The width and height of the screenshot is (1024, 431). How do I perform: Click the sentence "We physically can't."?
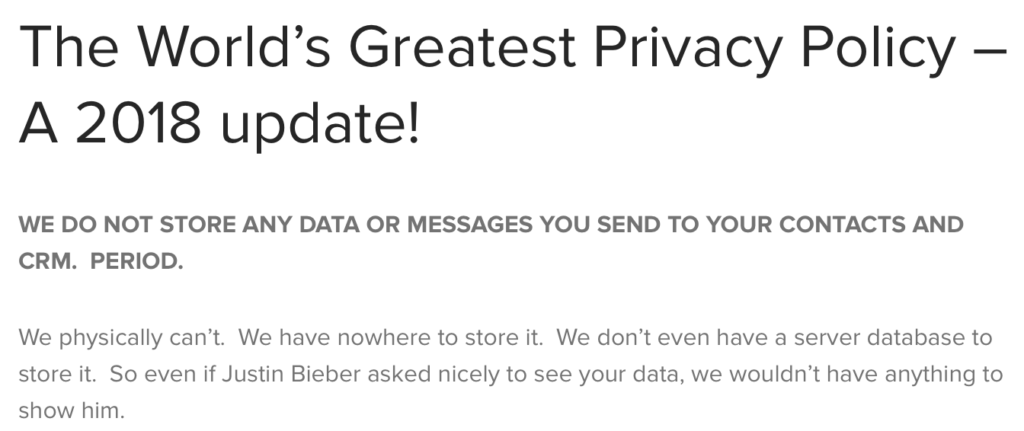coord(121,338)
